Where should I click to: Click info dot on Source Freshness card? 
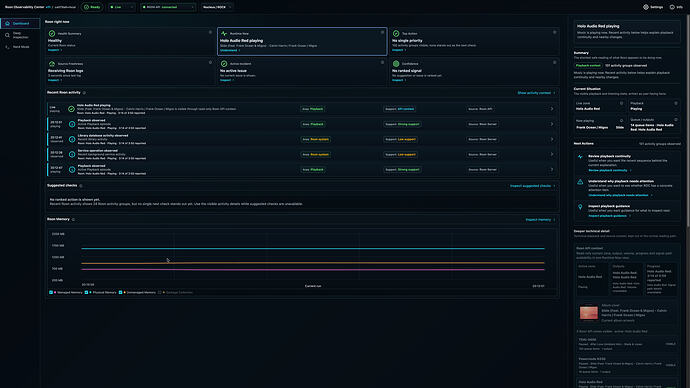click(210, 62)
